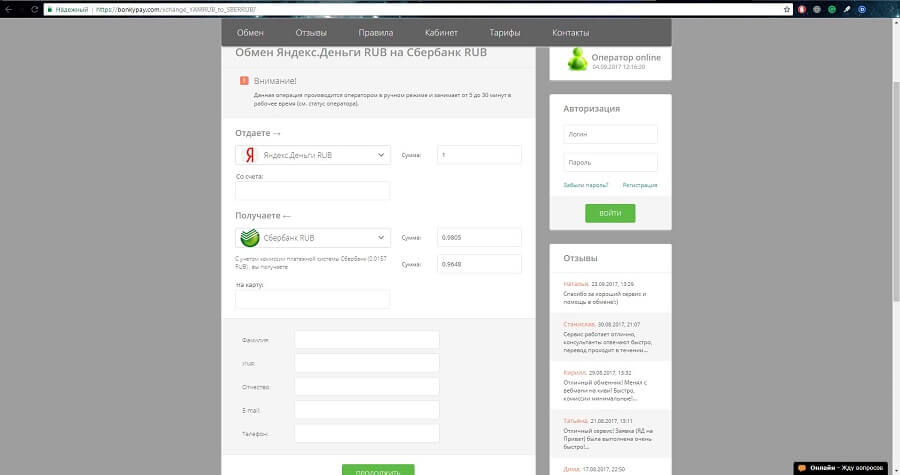The height and width of the screenshot is (475, 900).
Task: Focus the Сумма field showing 0.9805
Action: point(479,238)
